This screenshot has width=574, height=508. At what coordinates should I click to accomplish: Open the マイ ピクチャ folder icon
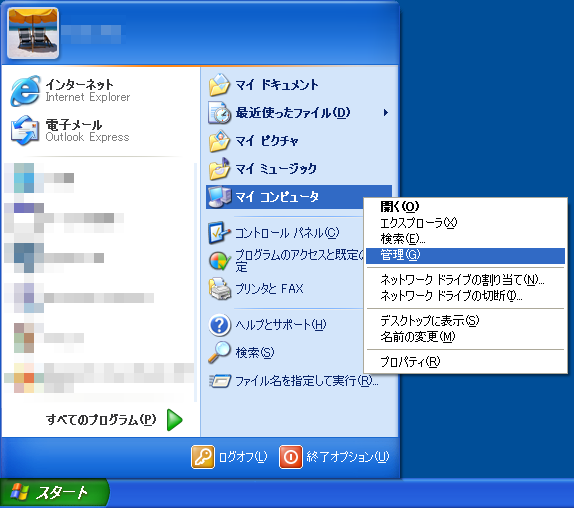[x=219, y=141]
